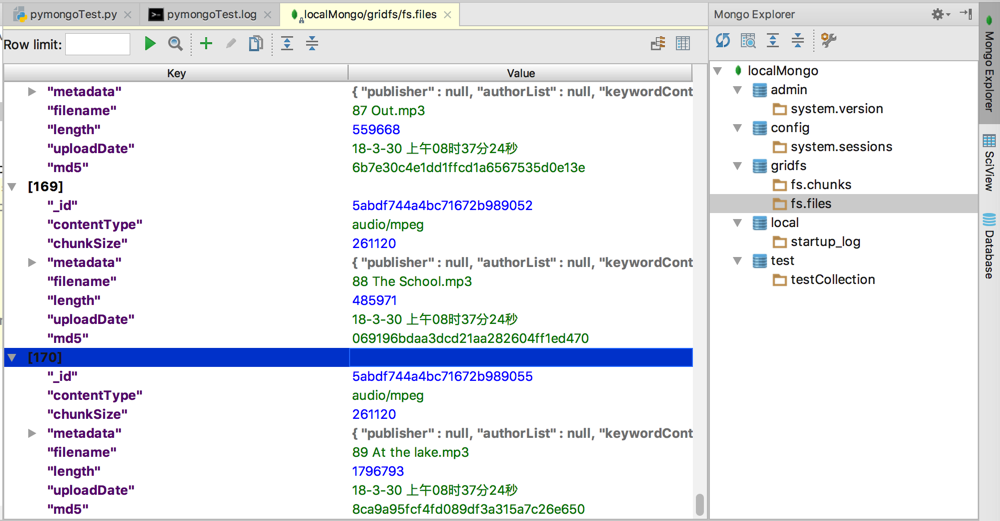1000x521 pixels.
Task: Select system.sessions collection
Action: click(x=841, y=147)
